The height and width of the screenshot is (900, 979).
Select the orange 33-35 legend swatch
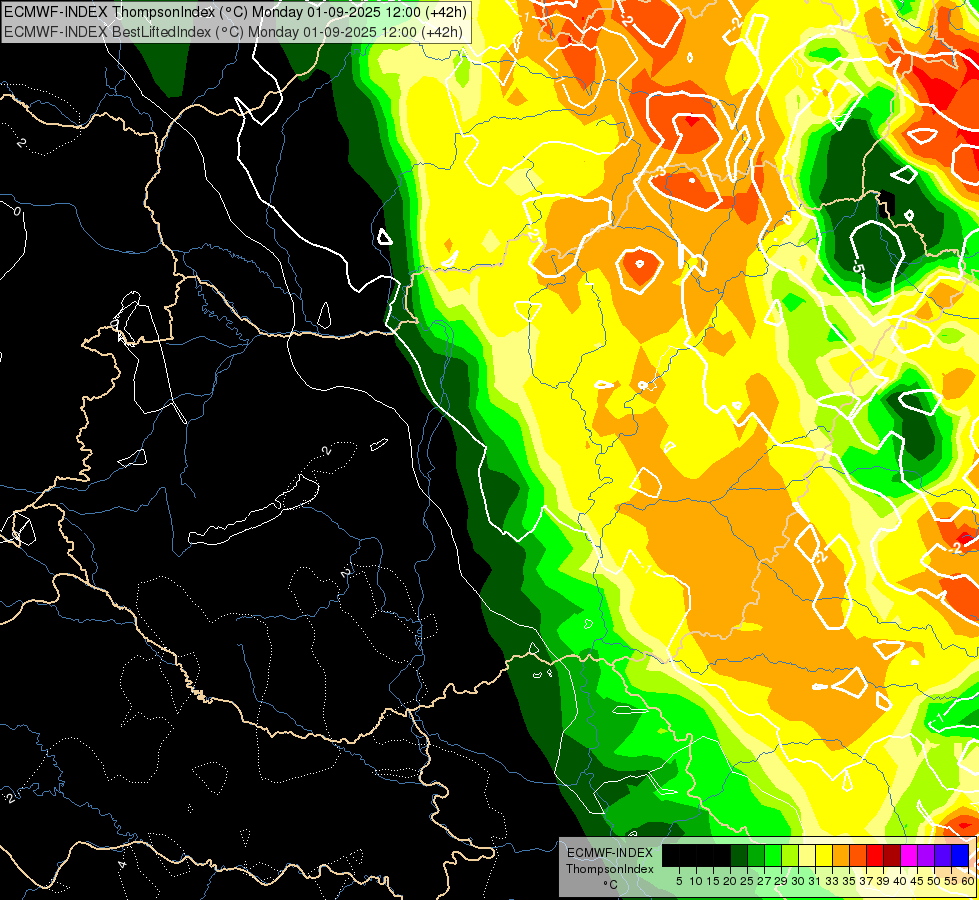(841, 855)
